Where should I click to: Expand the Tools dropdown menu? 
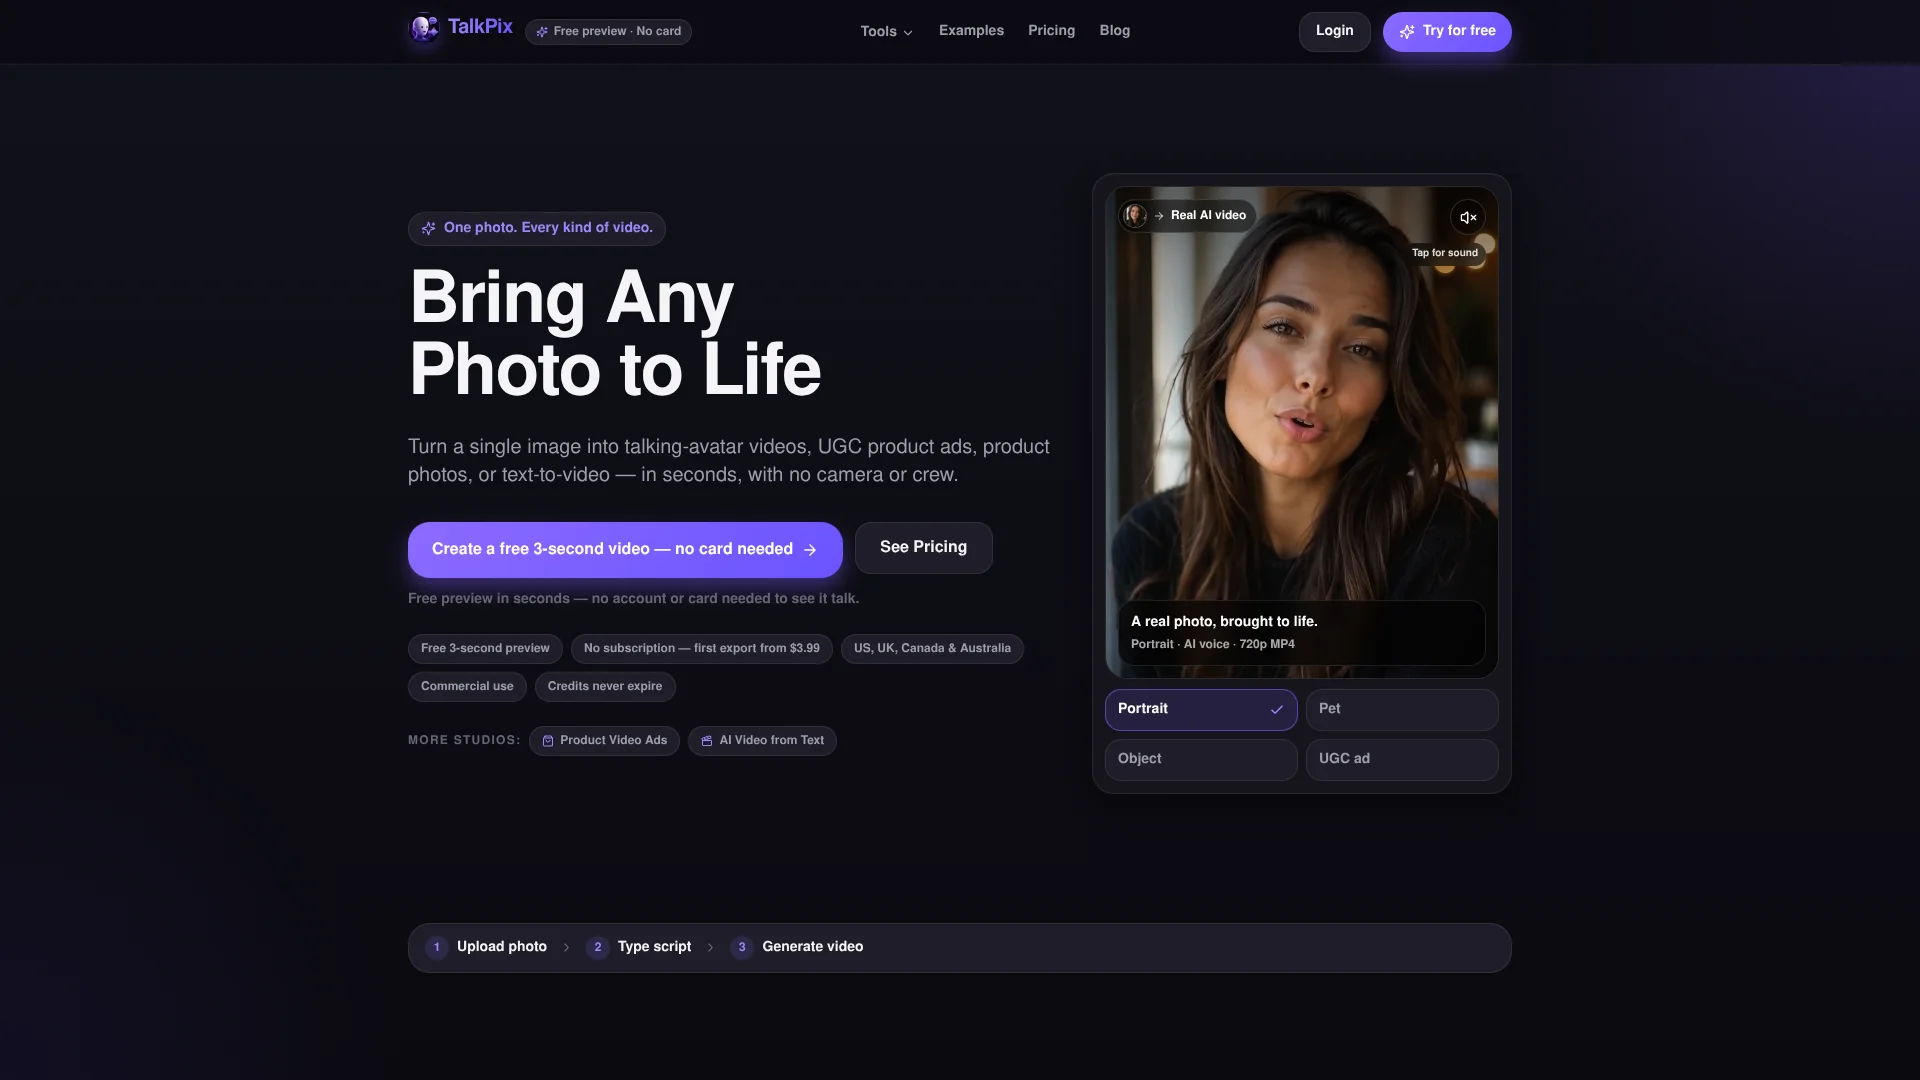tap(887, 31)
